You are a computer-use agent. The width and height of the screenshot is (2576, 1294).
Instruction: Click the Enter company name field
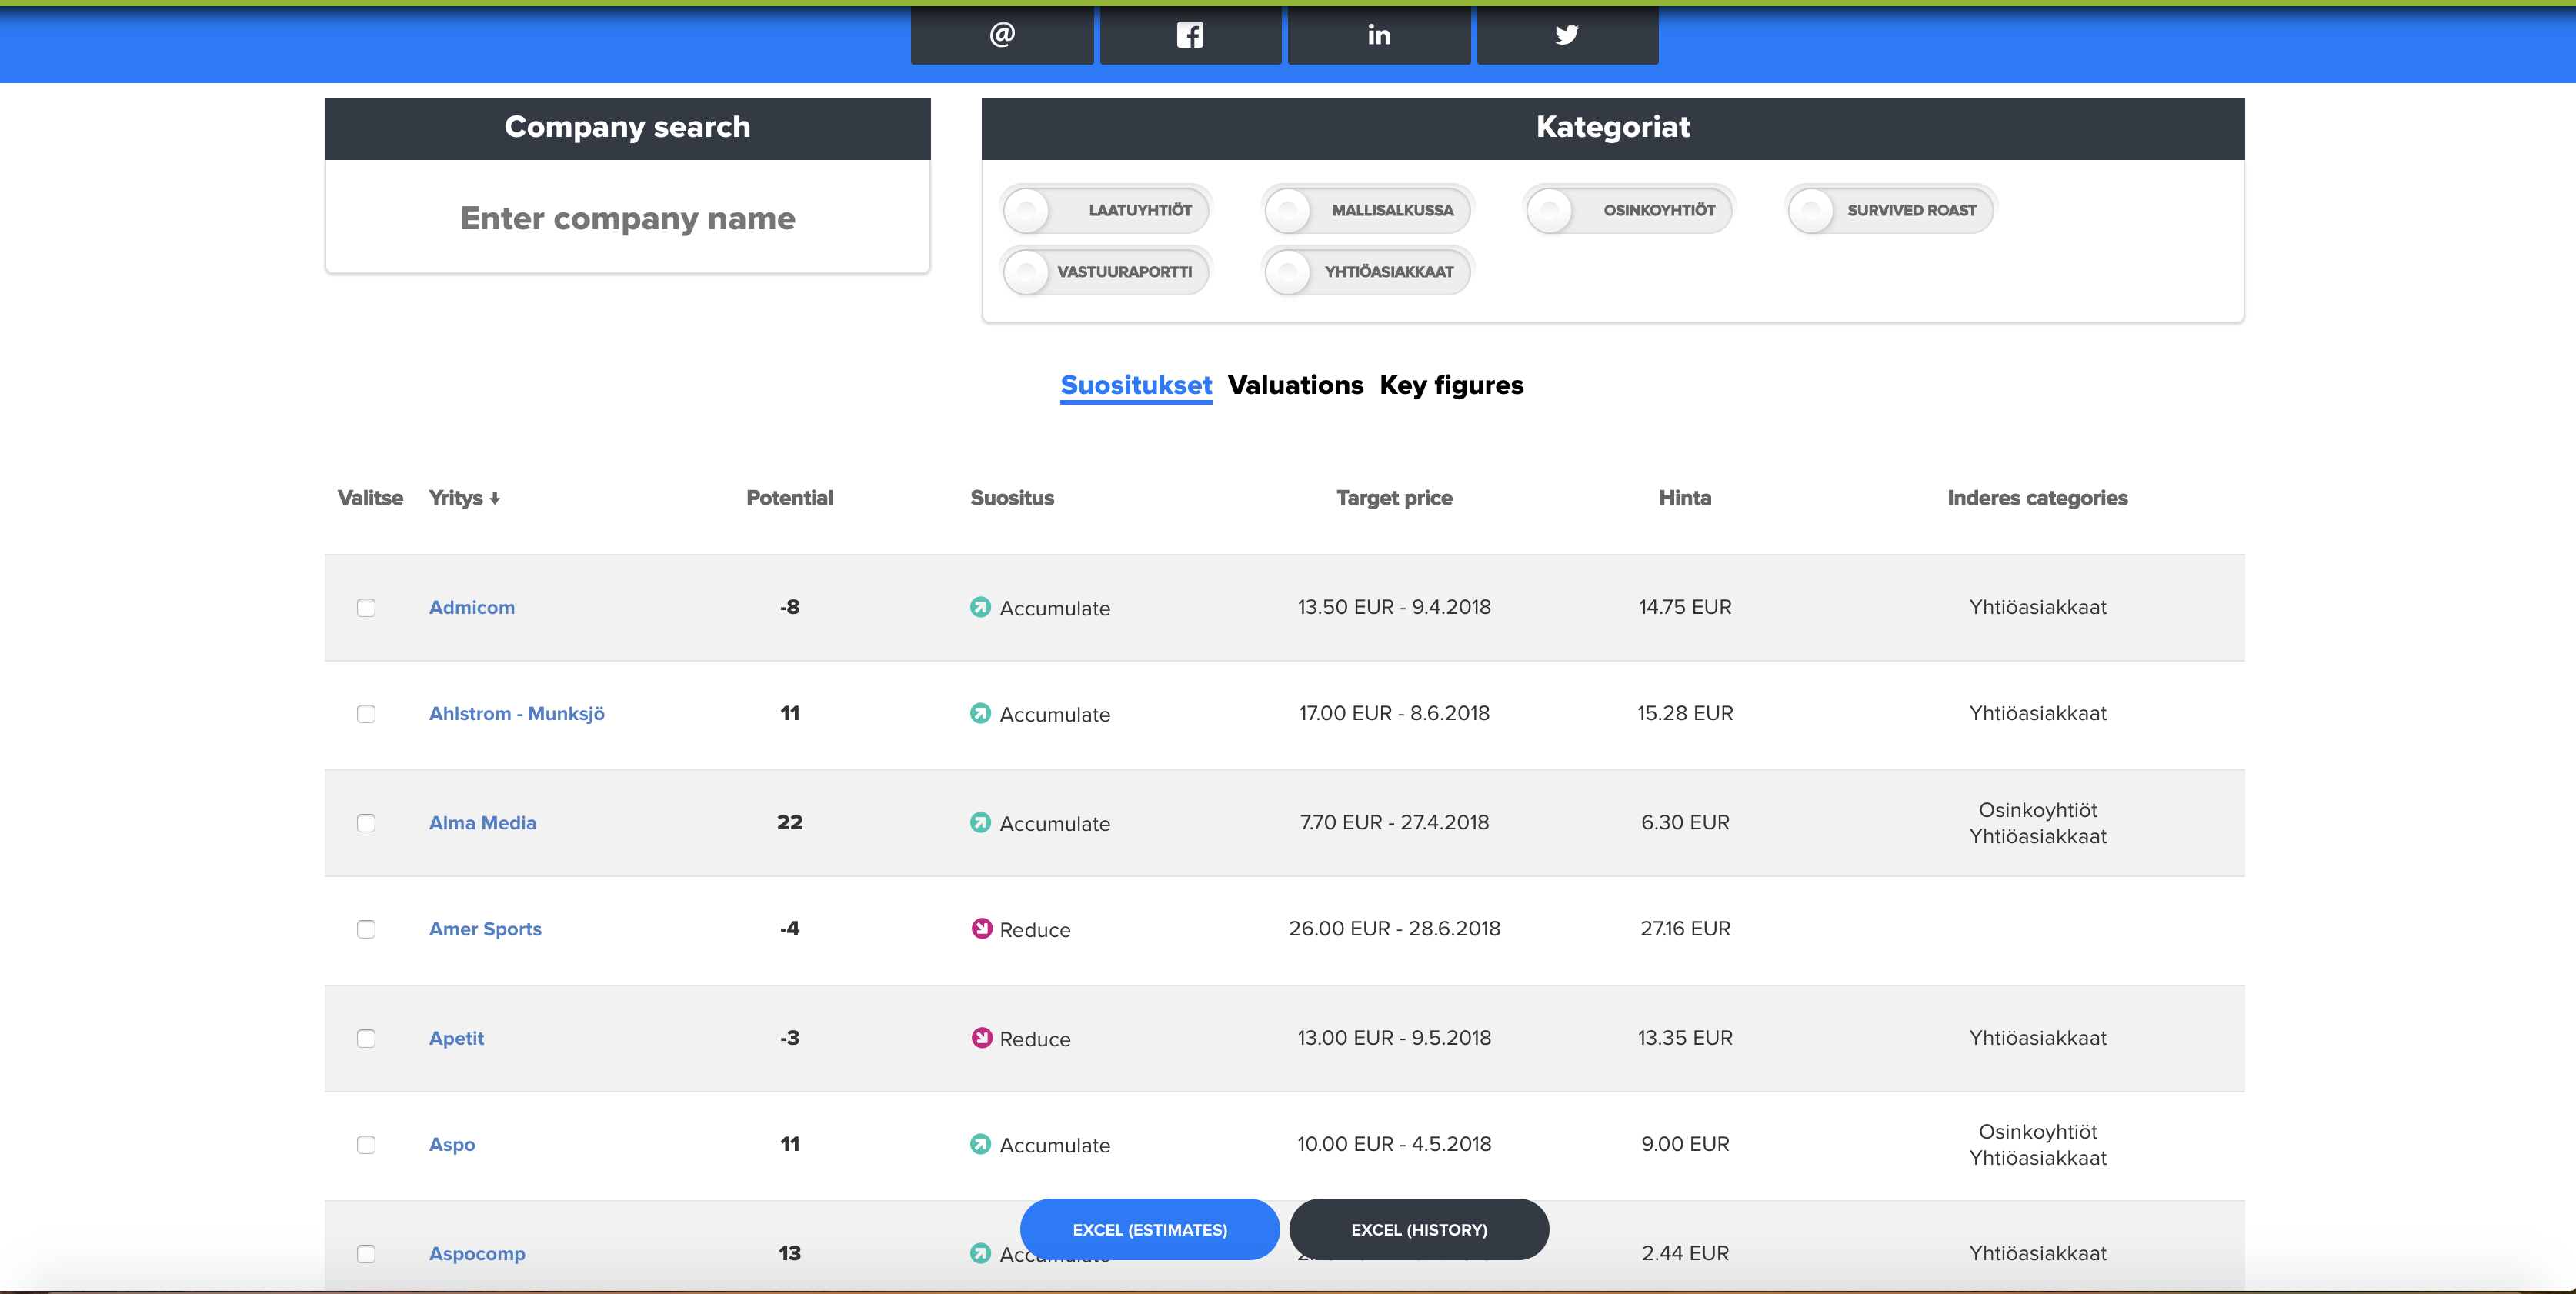(x=627, y=218)
